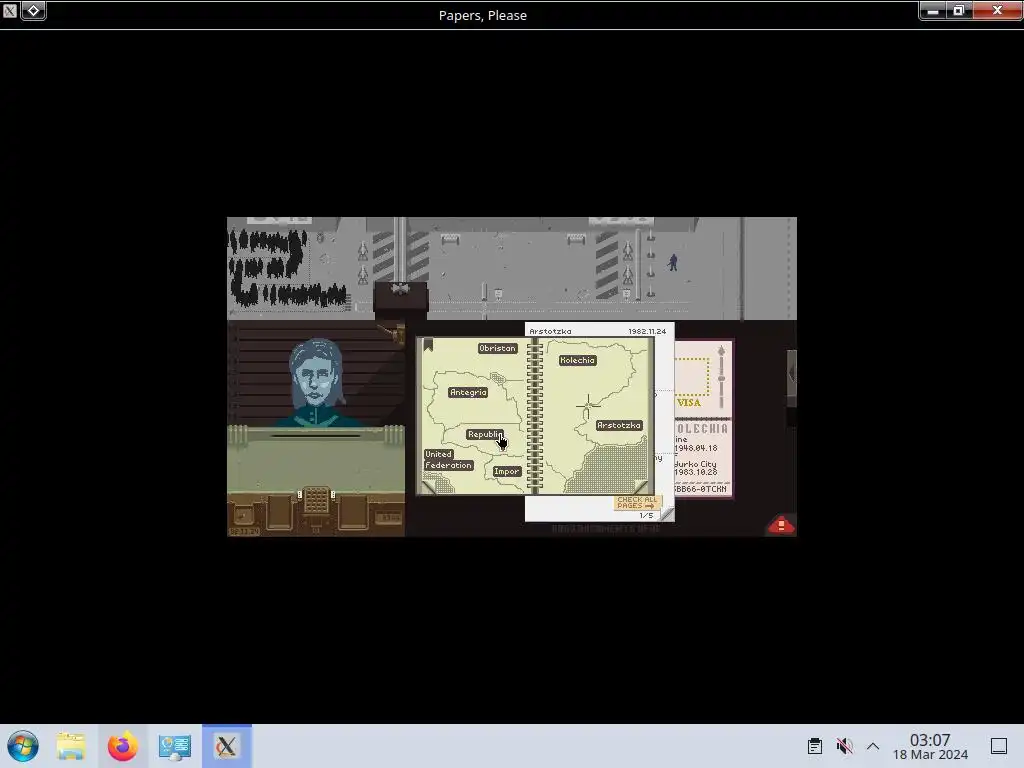The width and height of the screenshot is (1024, 768).
Task: Click the 'CHECK ALL PAGES' sticky note
Action: tap(637, 502)
